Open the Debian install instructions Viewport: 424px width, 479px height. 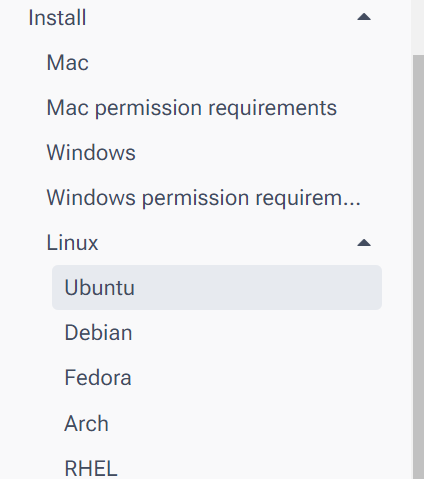(x=98, y=332)
